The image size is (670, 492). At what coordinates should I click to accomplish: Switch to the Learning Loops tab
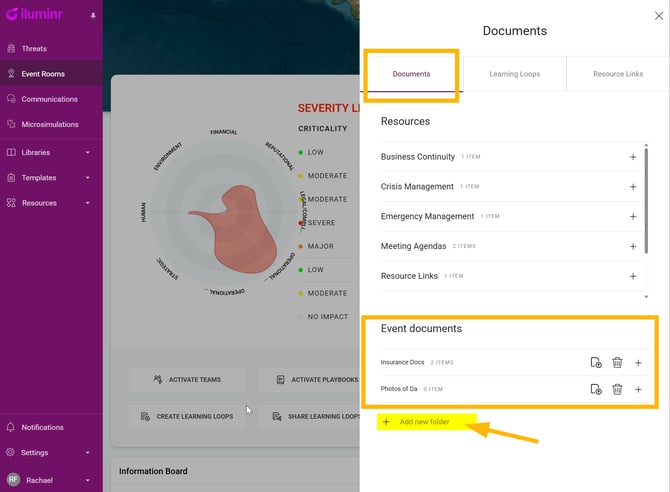(514, 74)
